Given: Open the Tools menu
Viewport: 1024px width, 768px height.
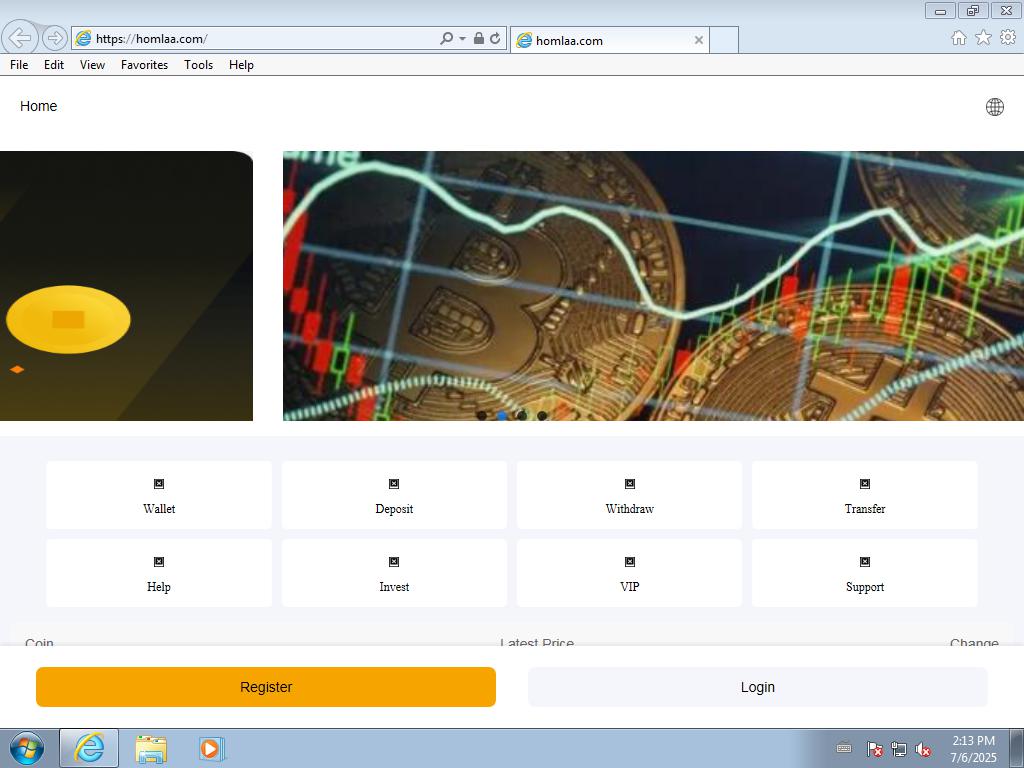Looking at the screenshot, I should coord(198,65).
